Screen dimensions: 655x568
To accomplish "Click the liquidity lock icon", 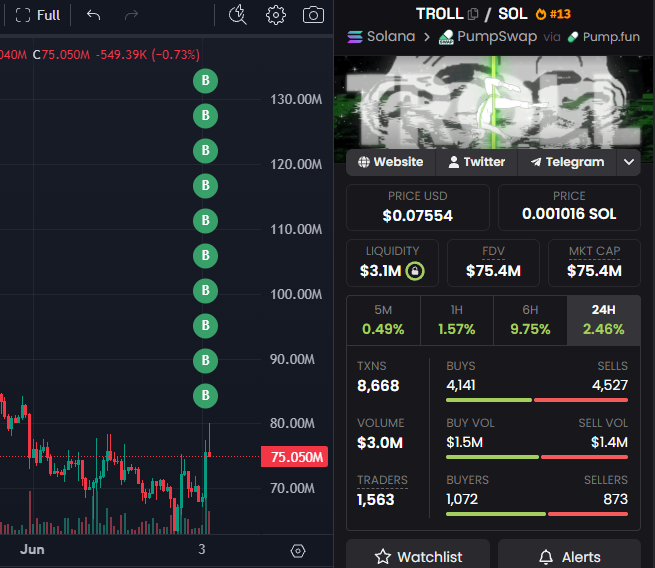I will 415,271.
